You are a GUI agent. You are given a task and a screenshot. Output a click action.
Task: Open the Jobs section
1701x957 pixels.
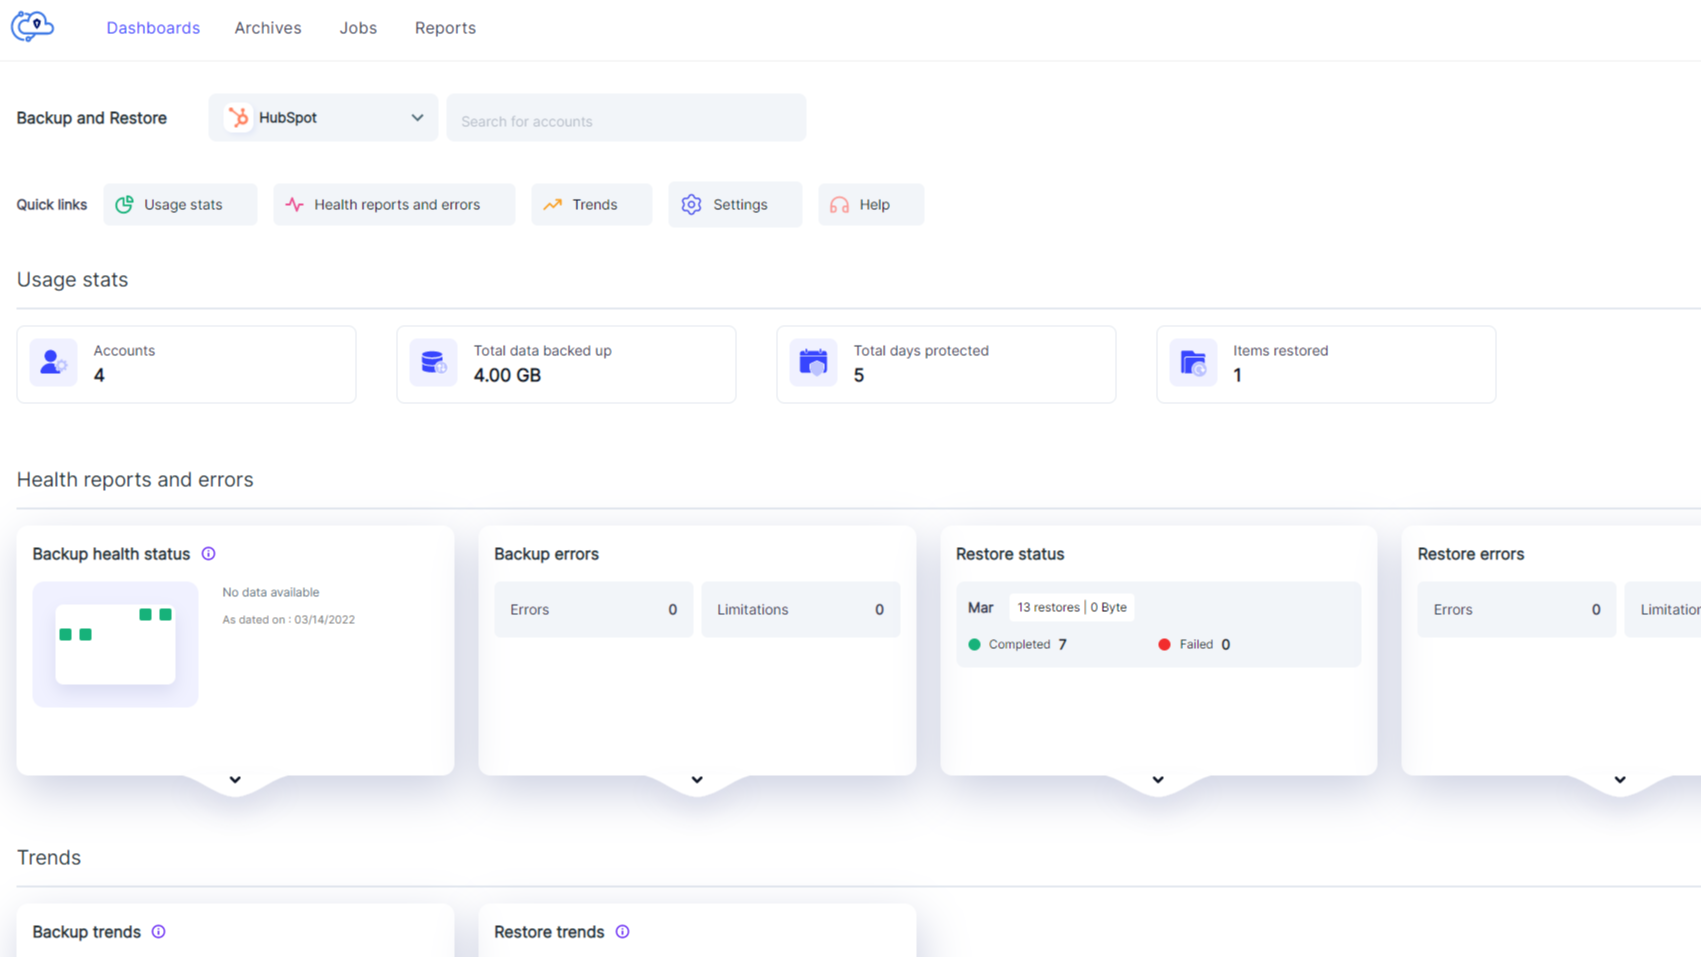pos(357,27)
